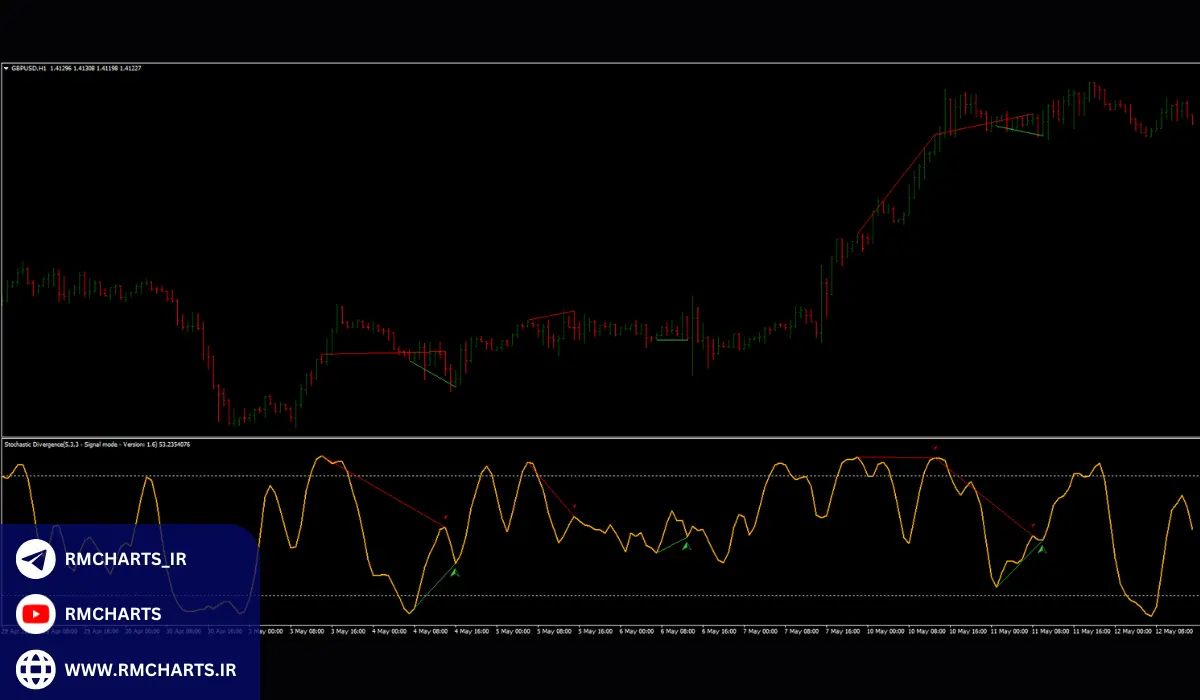
Task: Click the 12 May 00:00 time axis label
Action: pos(1132,631)
